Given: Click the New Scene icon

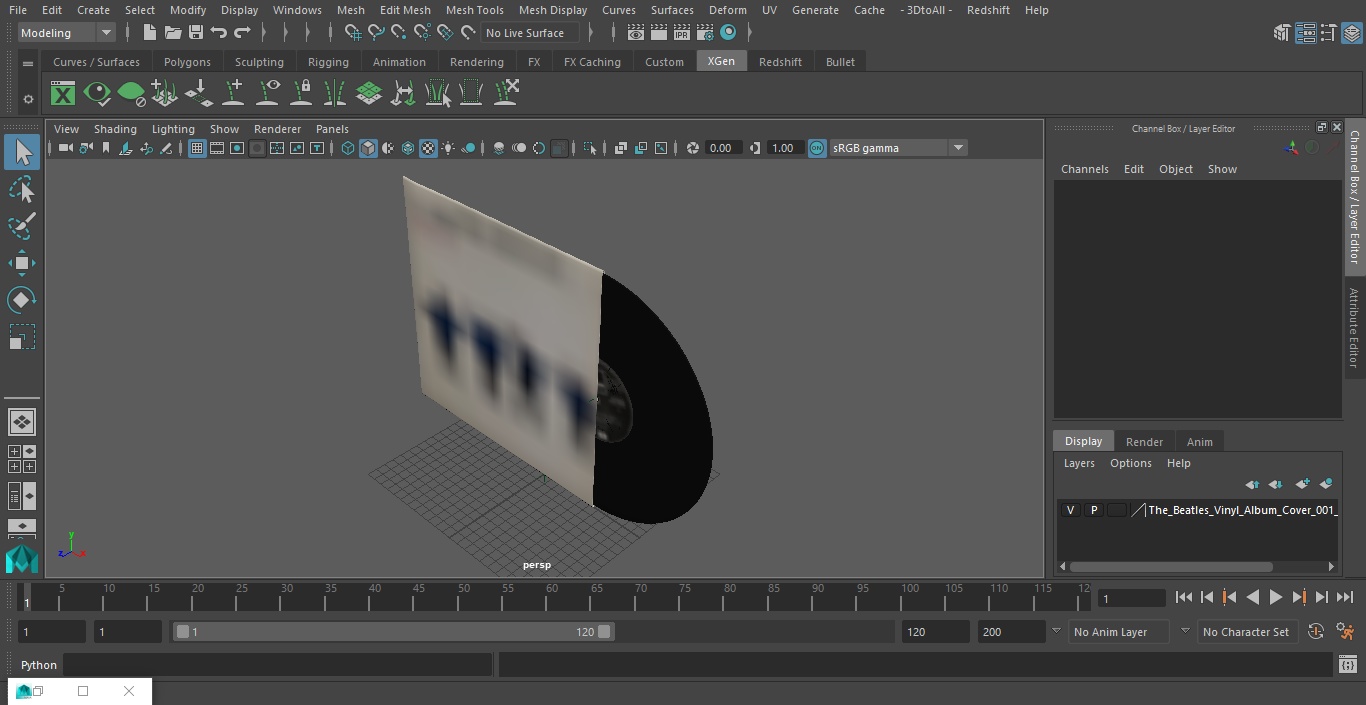Looking at the screenshot, I should tap(149, 33).
